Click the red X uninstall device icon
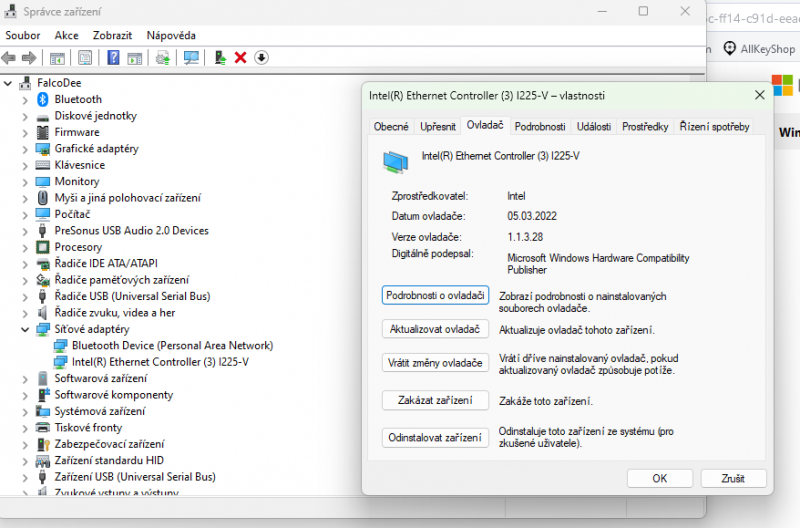This screenshot has height=528, width=800. coord(240,58)
